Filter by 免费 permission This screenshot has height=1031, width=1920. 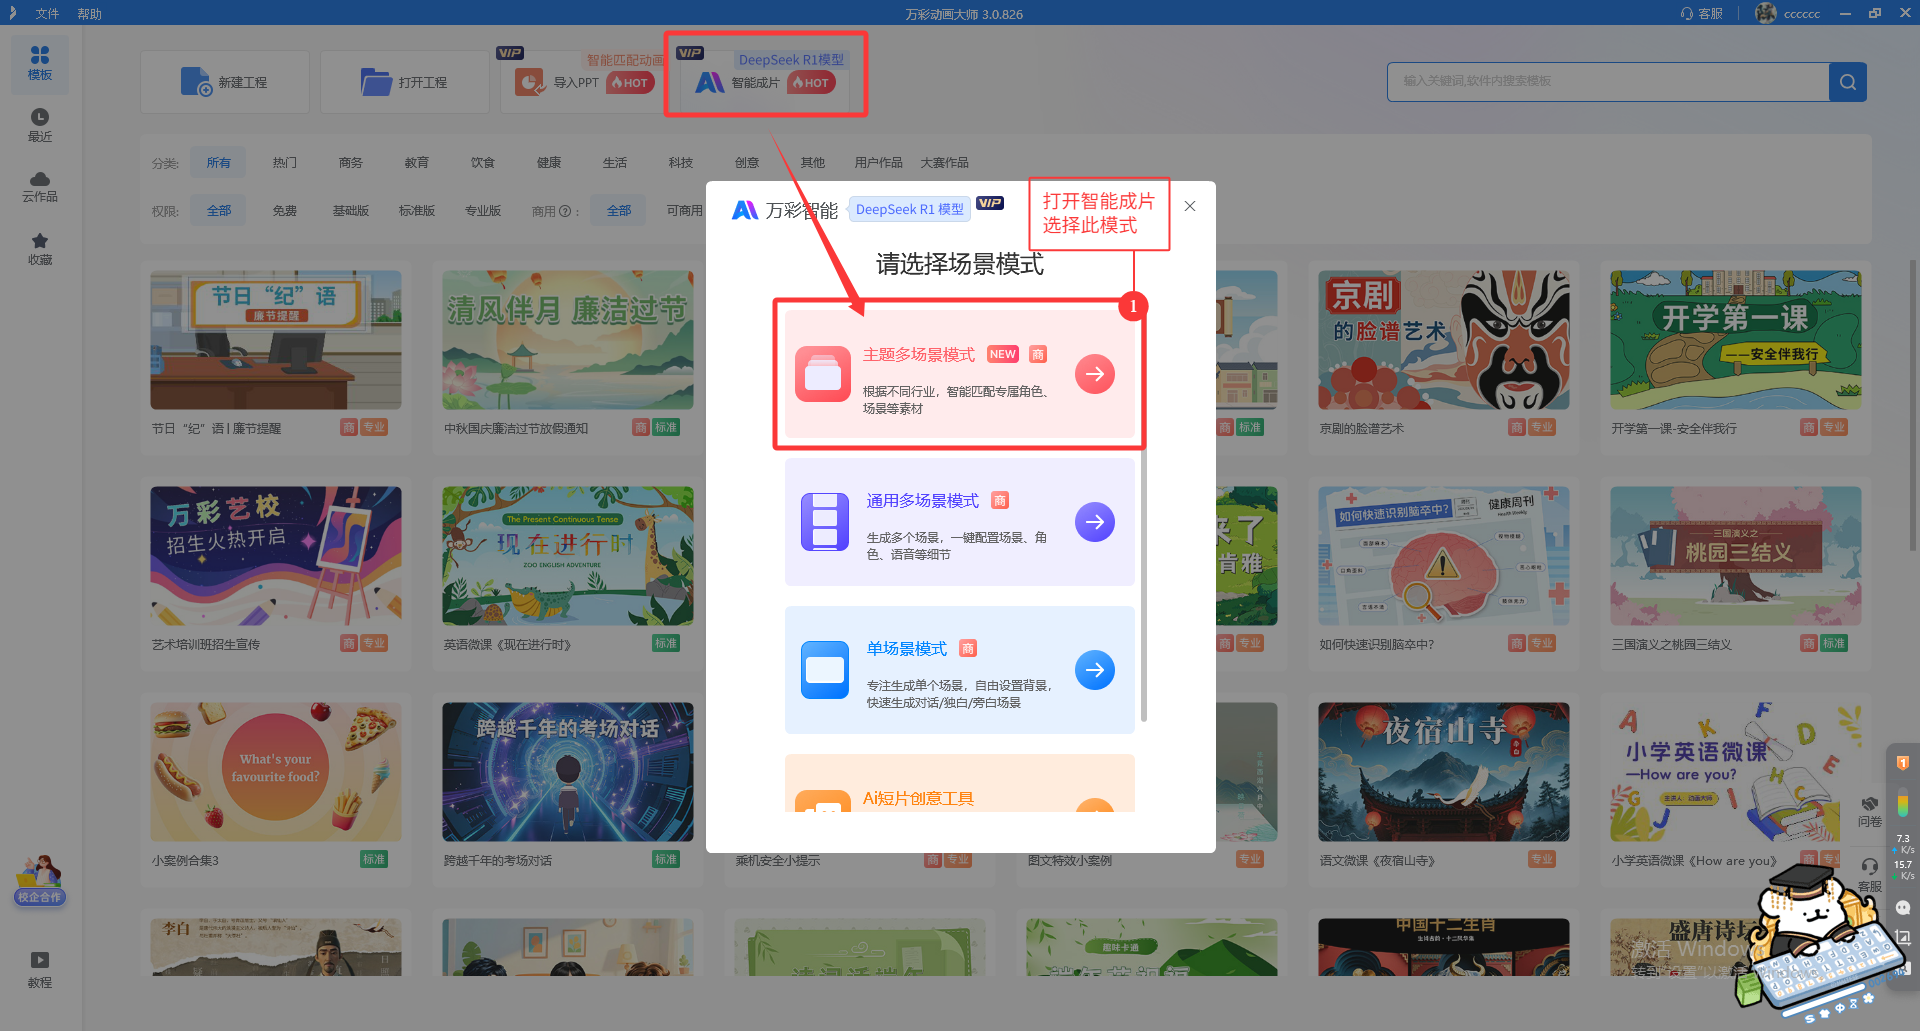[x=284, y=211]
